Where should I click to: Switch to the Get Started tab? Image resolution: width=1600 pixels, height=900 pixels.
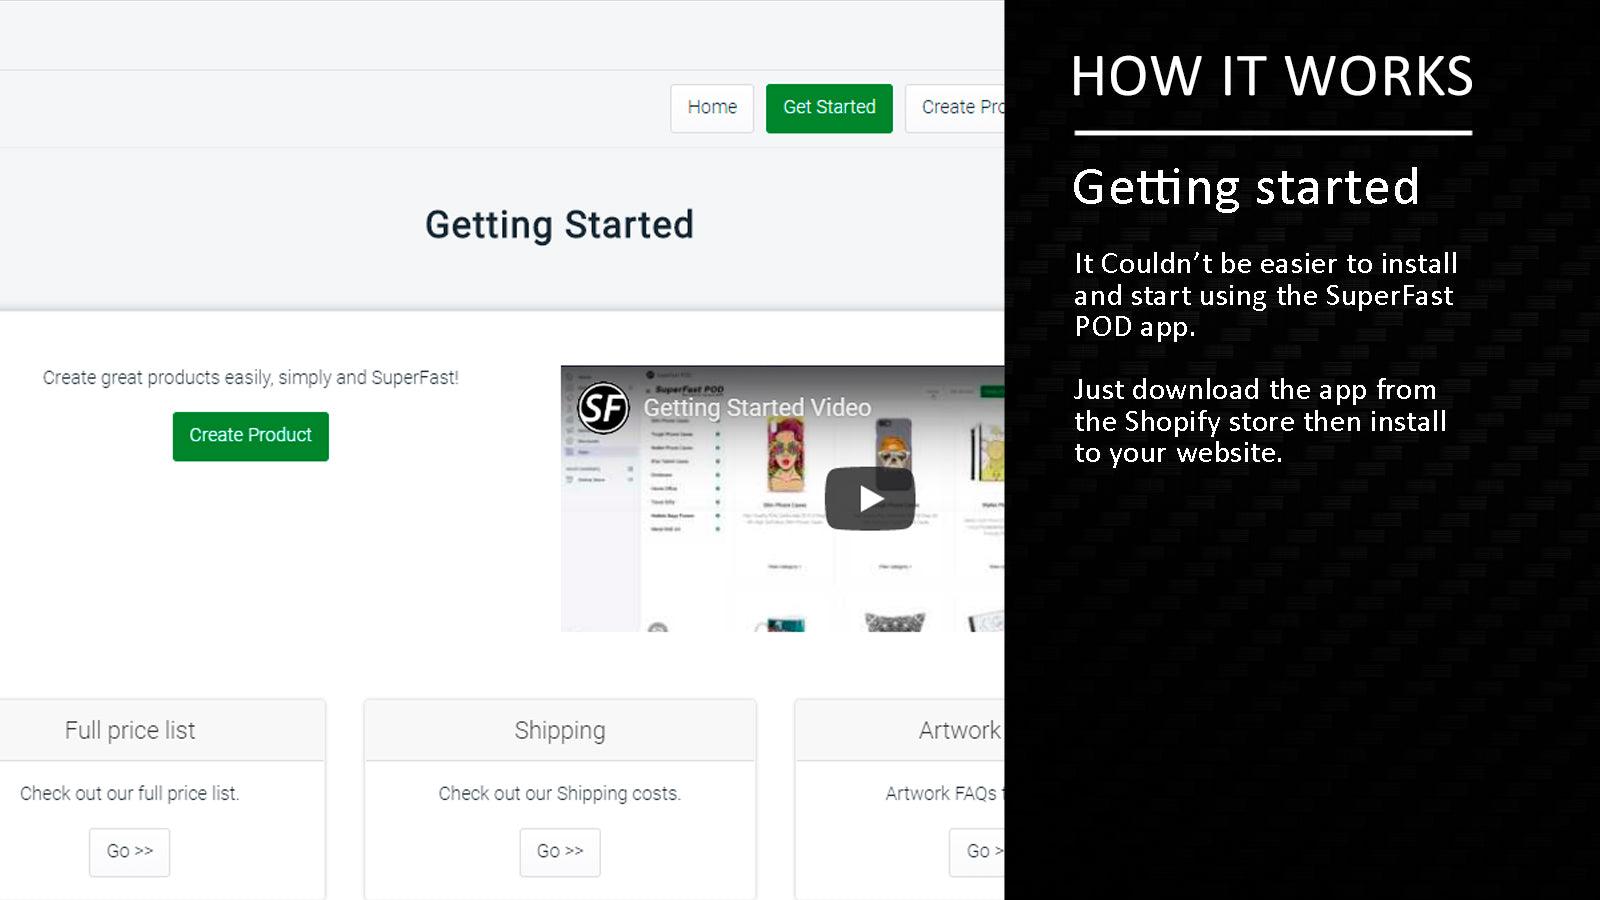coord(829,108)
